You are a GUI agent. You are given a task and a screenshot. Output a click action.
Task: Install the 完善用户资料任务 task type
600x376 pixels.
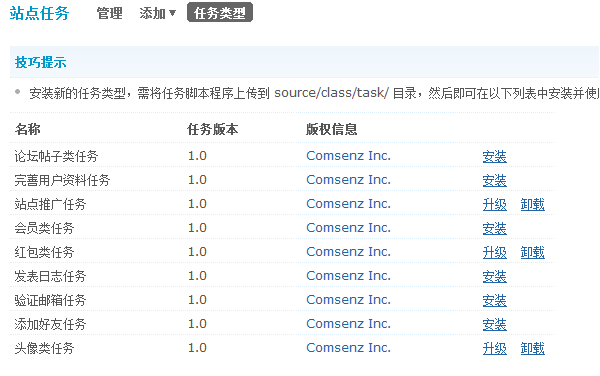point(494,180)
